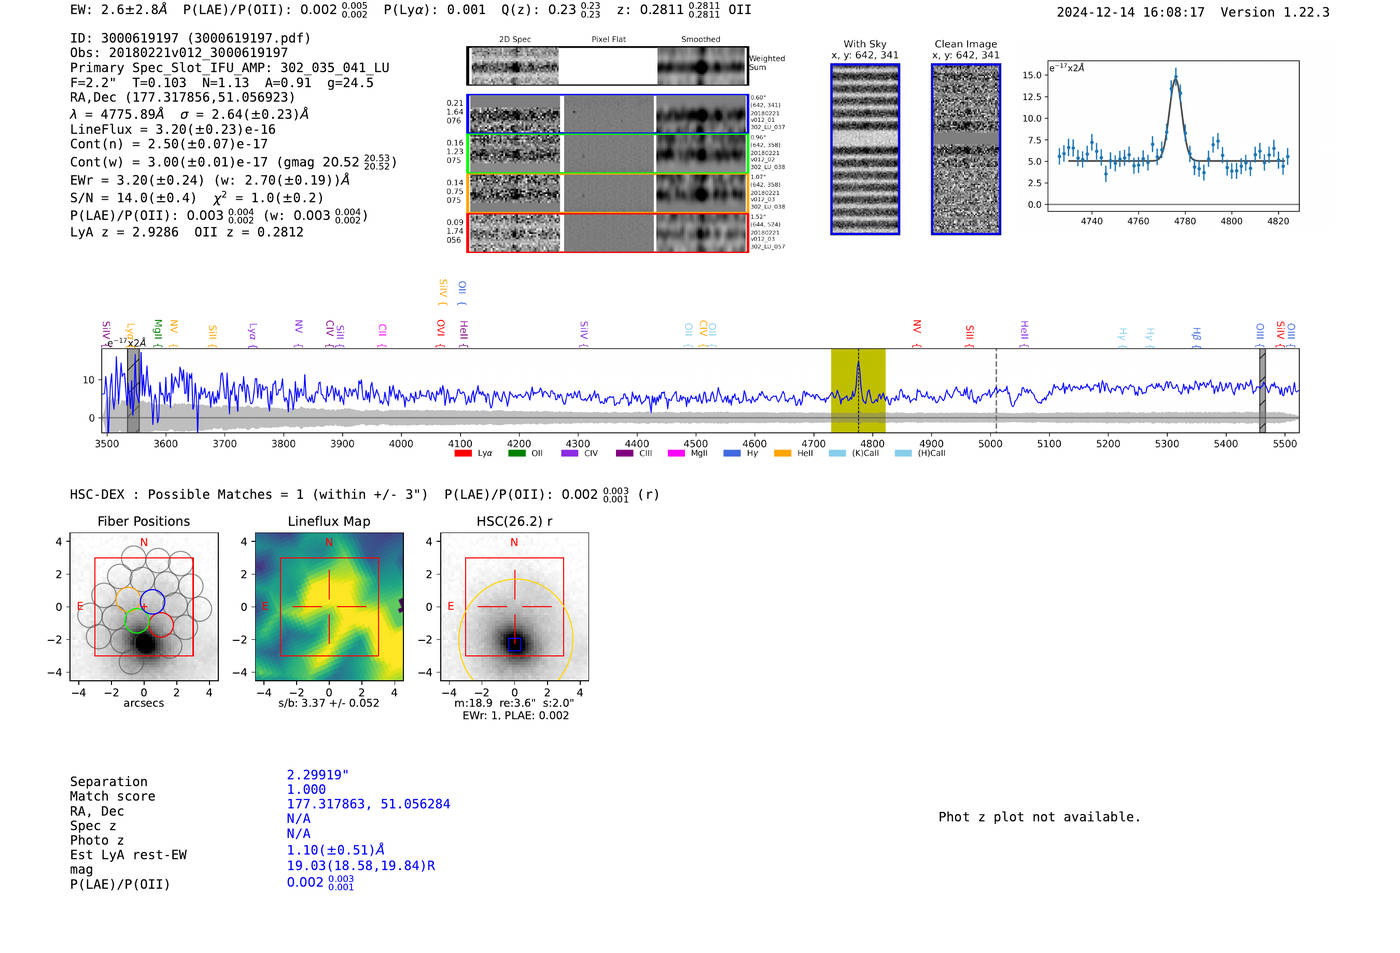
Task: Click the dashed vertical line near 5000 Å
Action: (x=996, y=390)
